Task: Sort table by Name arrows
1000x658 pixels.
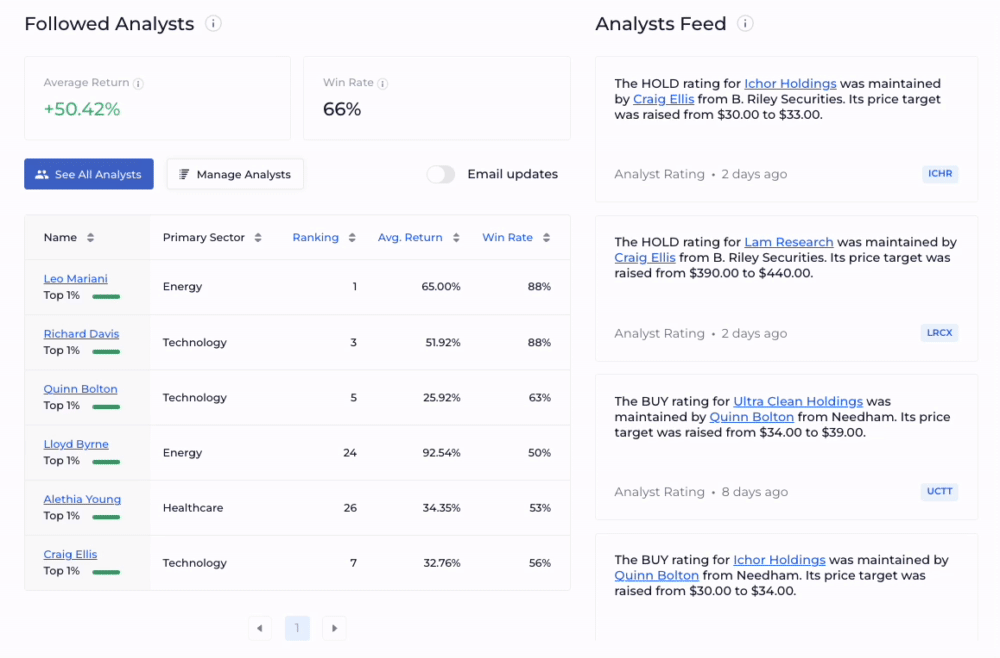Action: point(91,238)
